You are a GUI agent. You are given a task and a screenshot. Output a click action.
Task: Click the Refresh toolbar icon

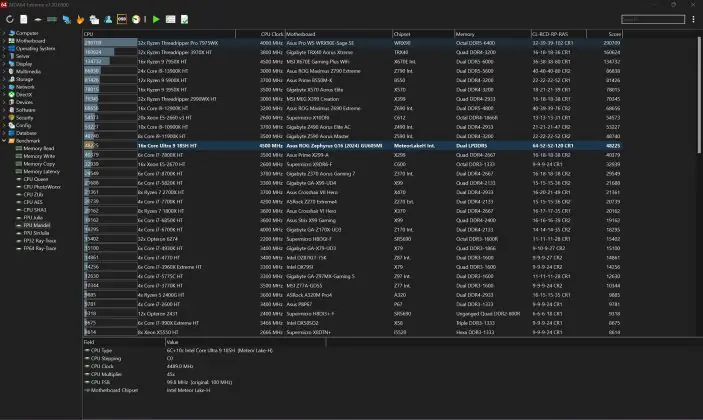click(x=9, y=19)
